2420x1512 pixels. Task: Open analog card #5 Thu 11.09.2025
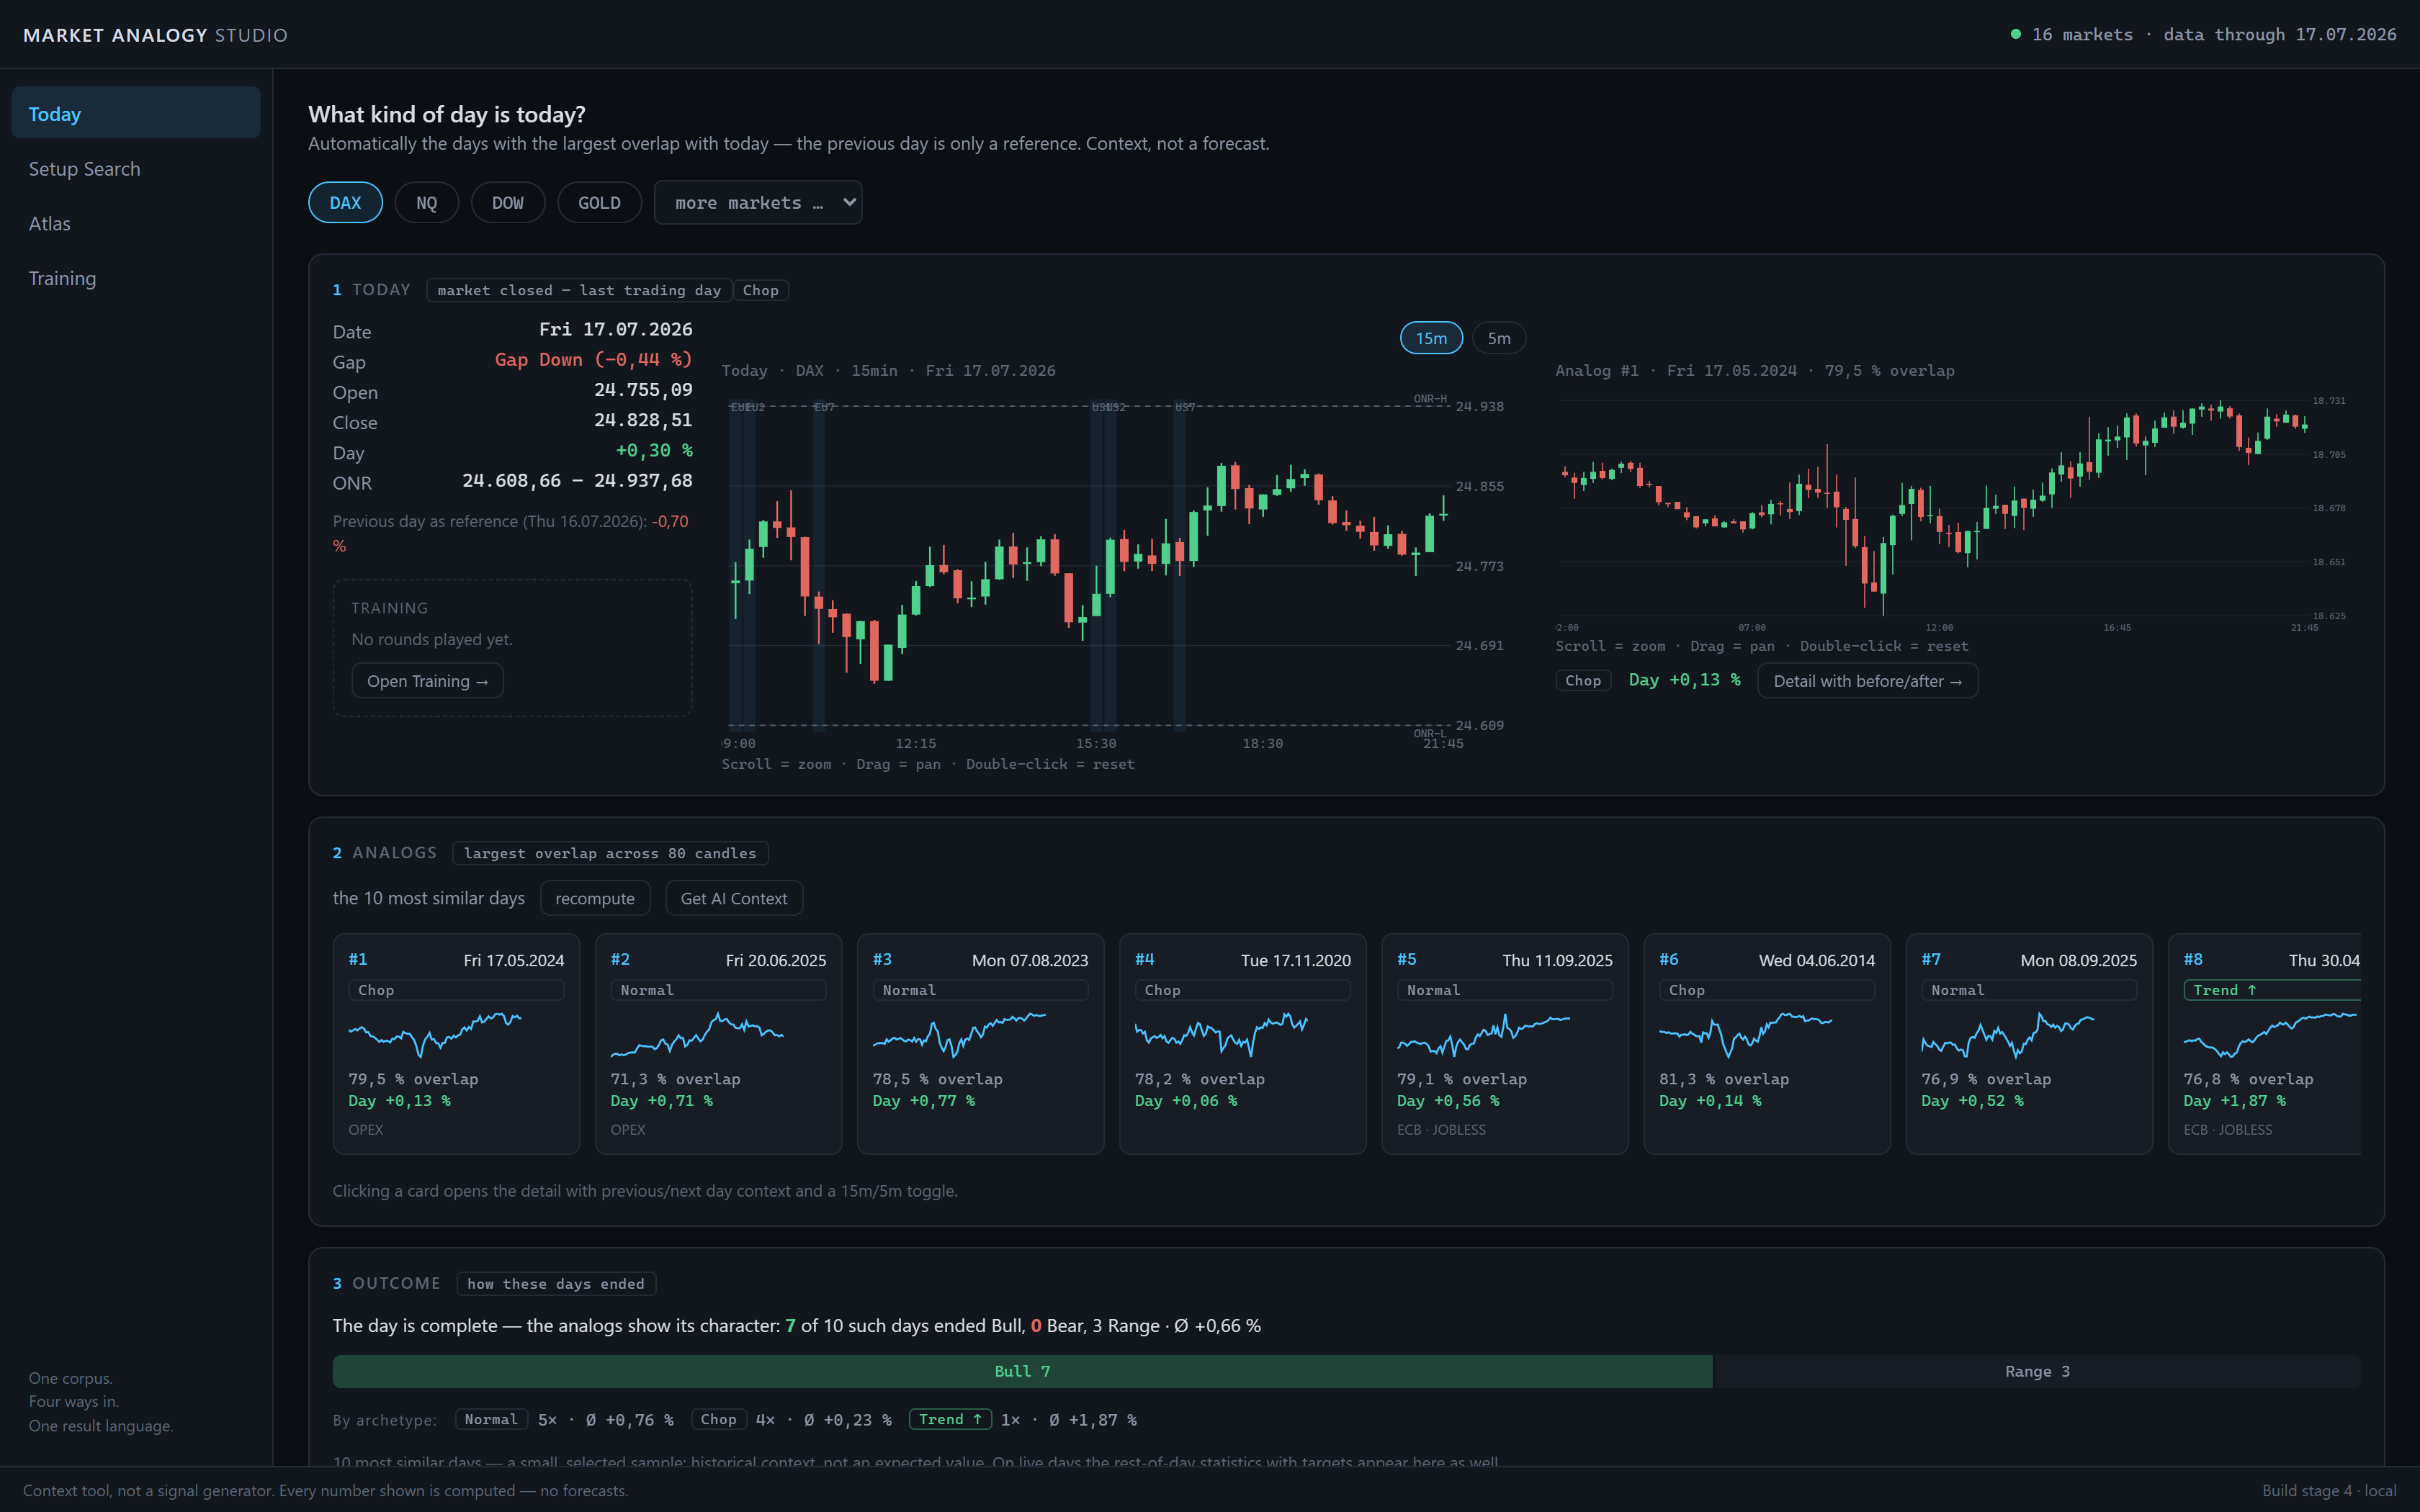[x=1505, y=1044]
